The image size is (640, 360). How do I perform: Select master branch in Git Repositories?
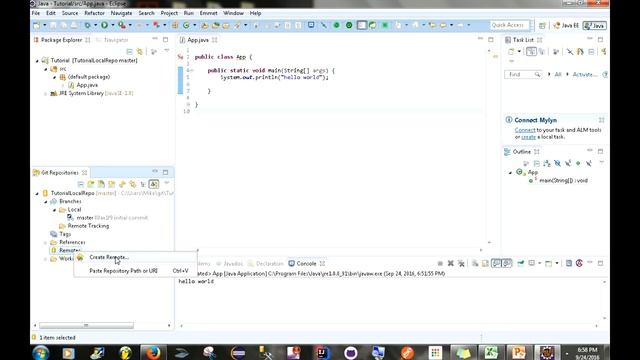point(108,218)
